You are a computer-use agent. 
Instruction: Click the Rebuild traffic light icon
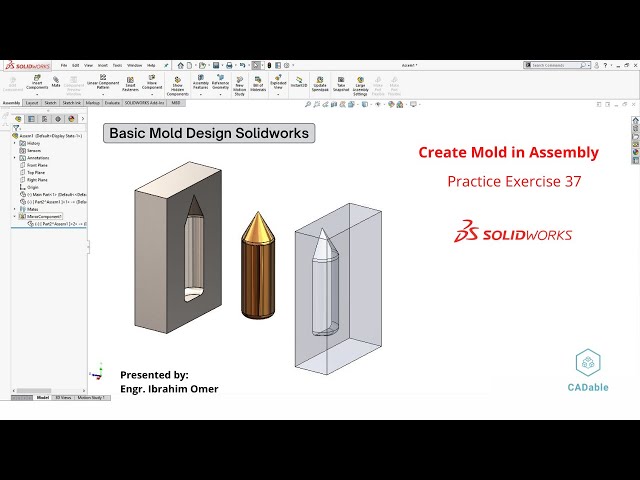[x=269, y=65]
